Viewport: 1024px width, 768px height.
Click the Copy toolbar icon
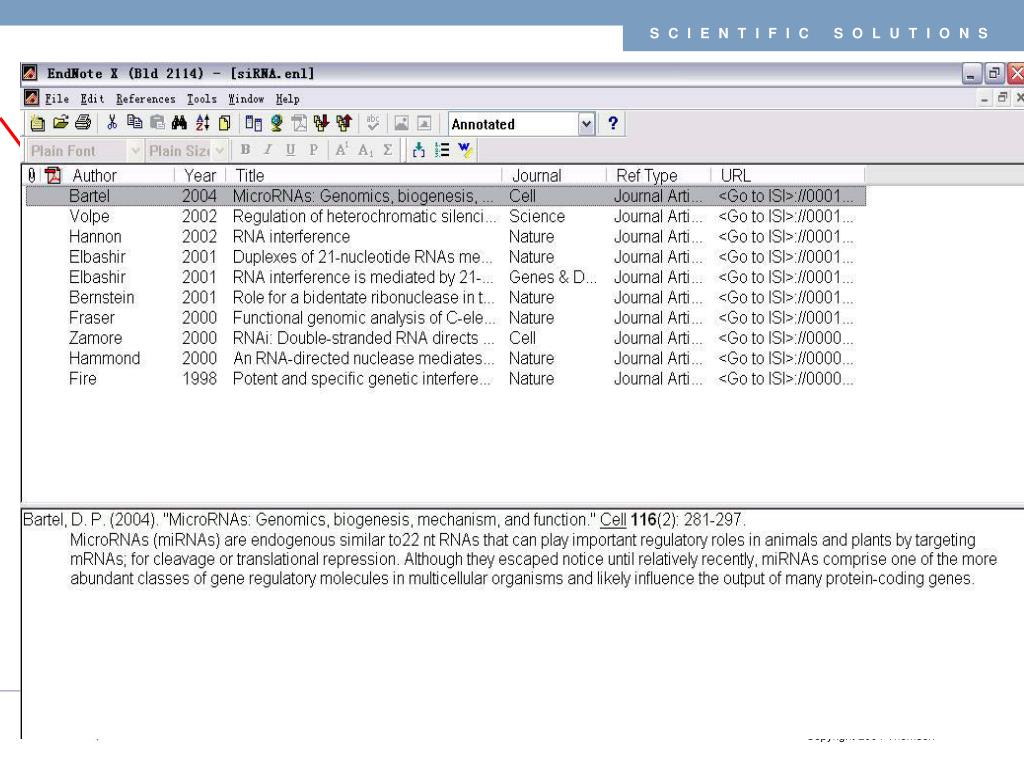(135, 122)
